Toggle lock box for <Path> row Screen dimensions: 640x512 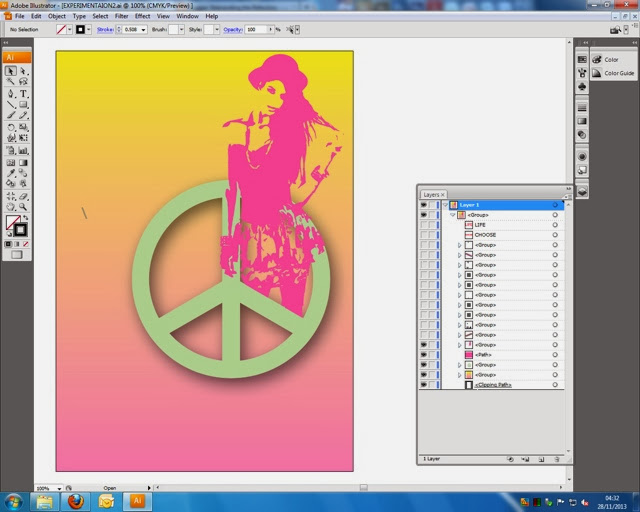tap(432, 355)
